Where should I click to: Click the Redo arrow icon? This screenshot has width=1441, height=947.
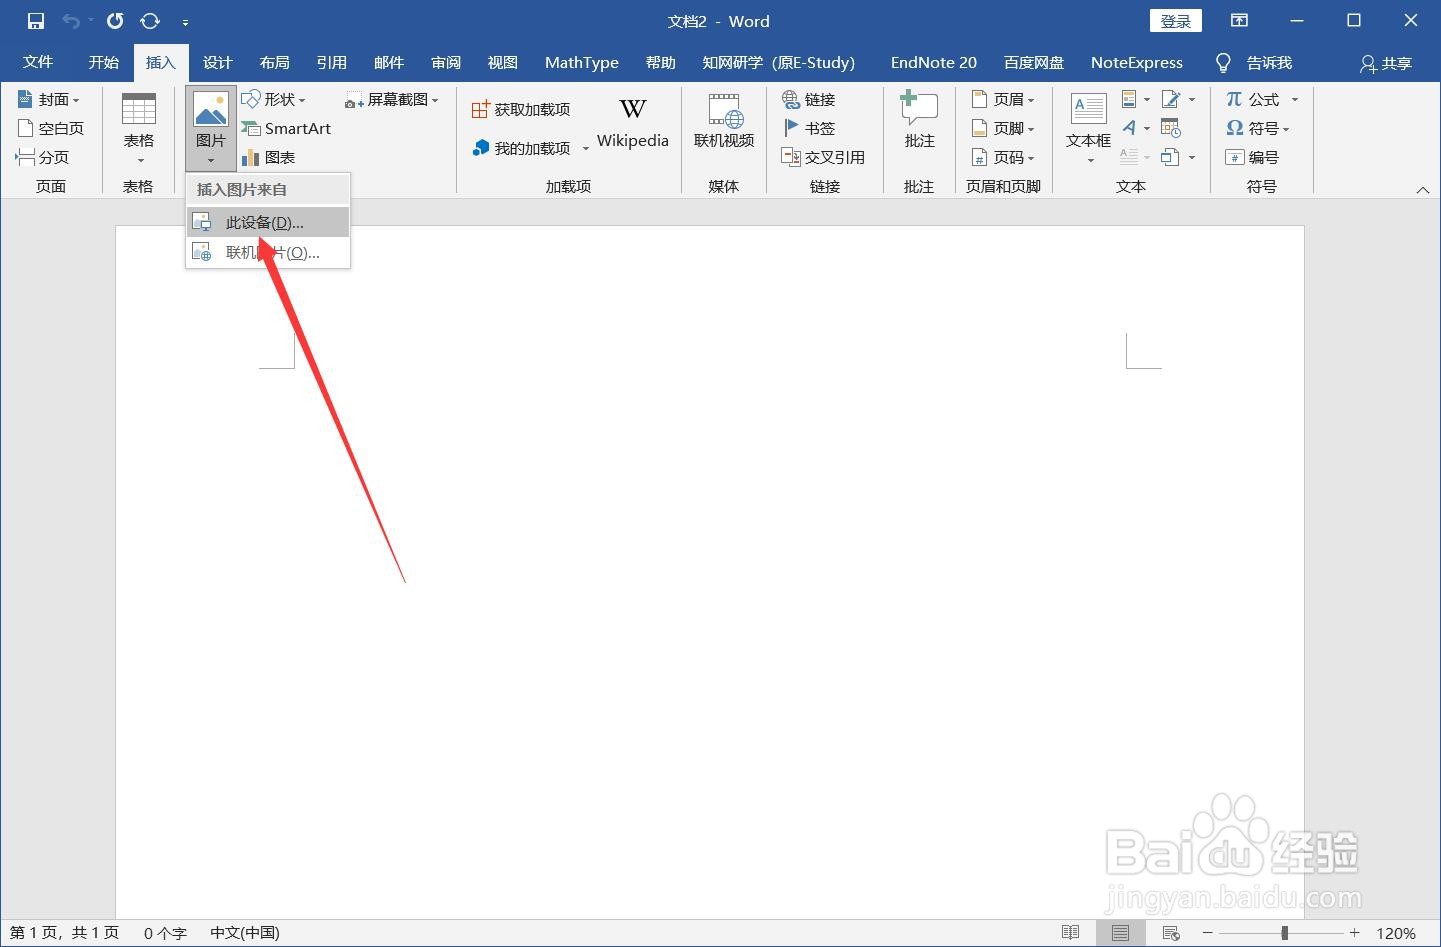[115, 21]
